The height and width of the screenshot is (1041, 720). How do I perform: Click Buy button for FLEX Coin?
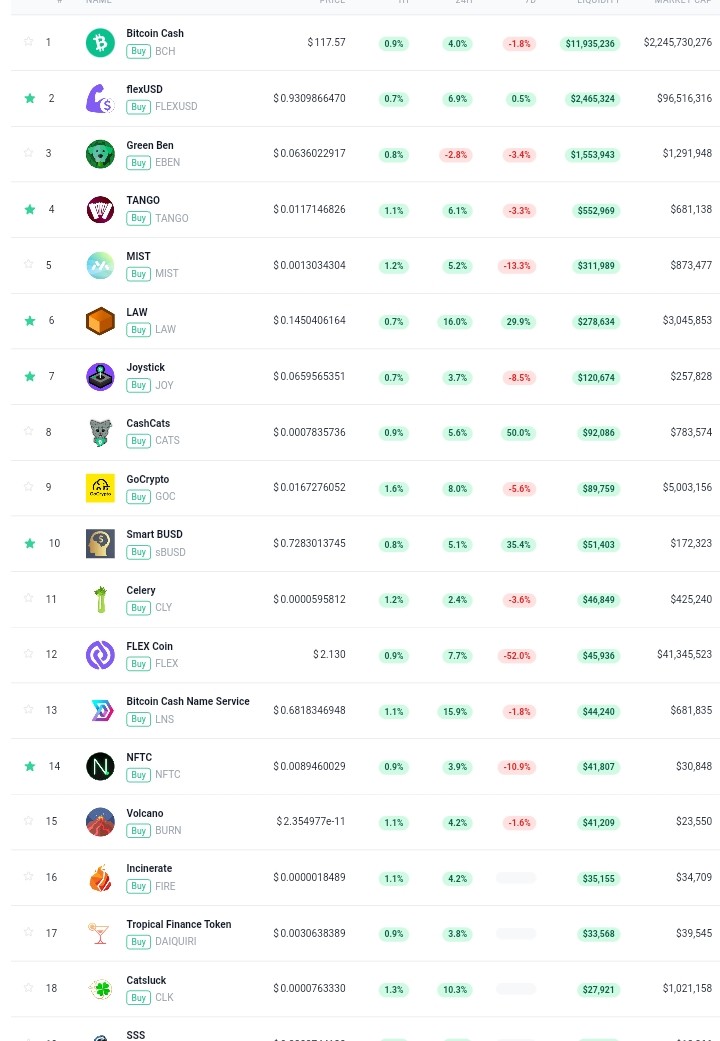coord(138,664)
